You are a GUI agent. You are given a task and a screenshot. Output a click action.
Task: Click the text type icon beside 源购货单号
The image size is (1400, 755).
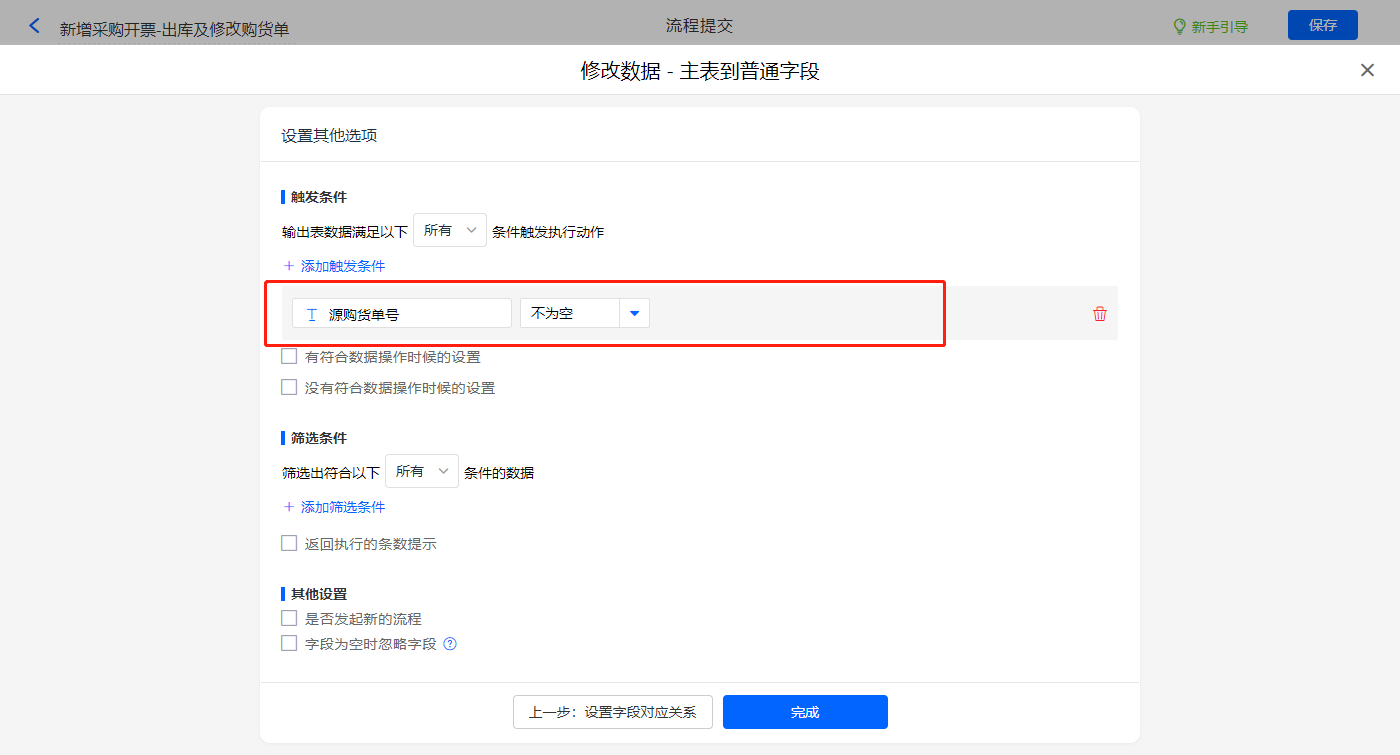(x=311, y=314)
